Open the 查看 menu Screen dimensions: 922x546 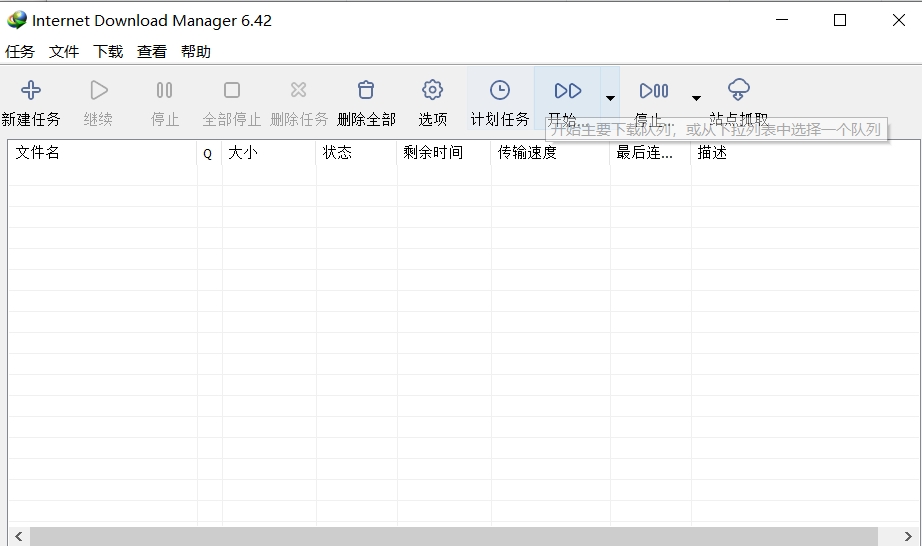click(x=152, y=52)
